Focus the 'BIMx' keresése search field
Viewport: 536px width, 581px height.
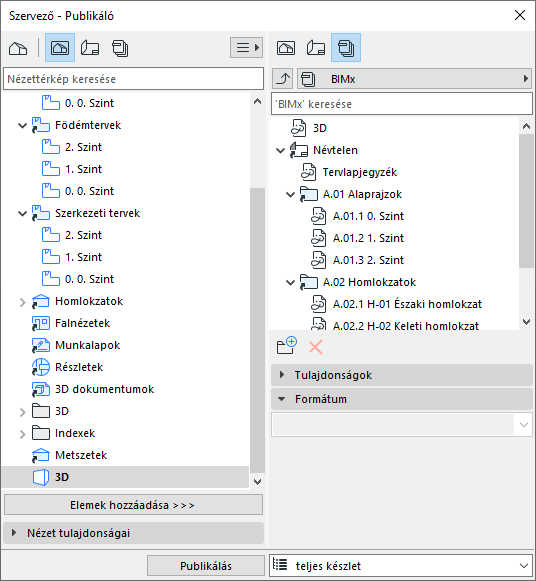point(402,104)
